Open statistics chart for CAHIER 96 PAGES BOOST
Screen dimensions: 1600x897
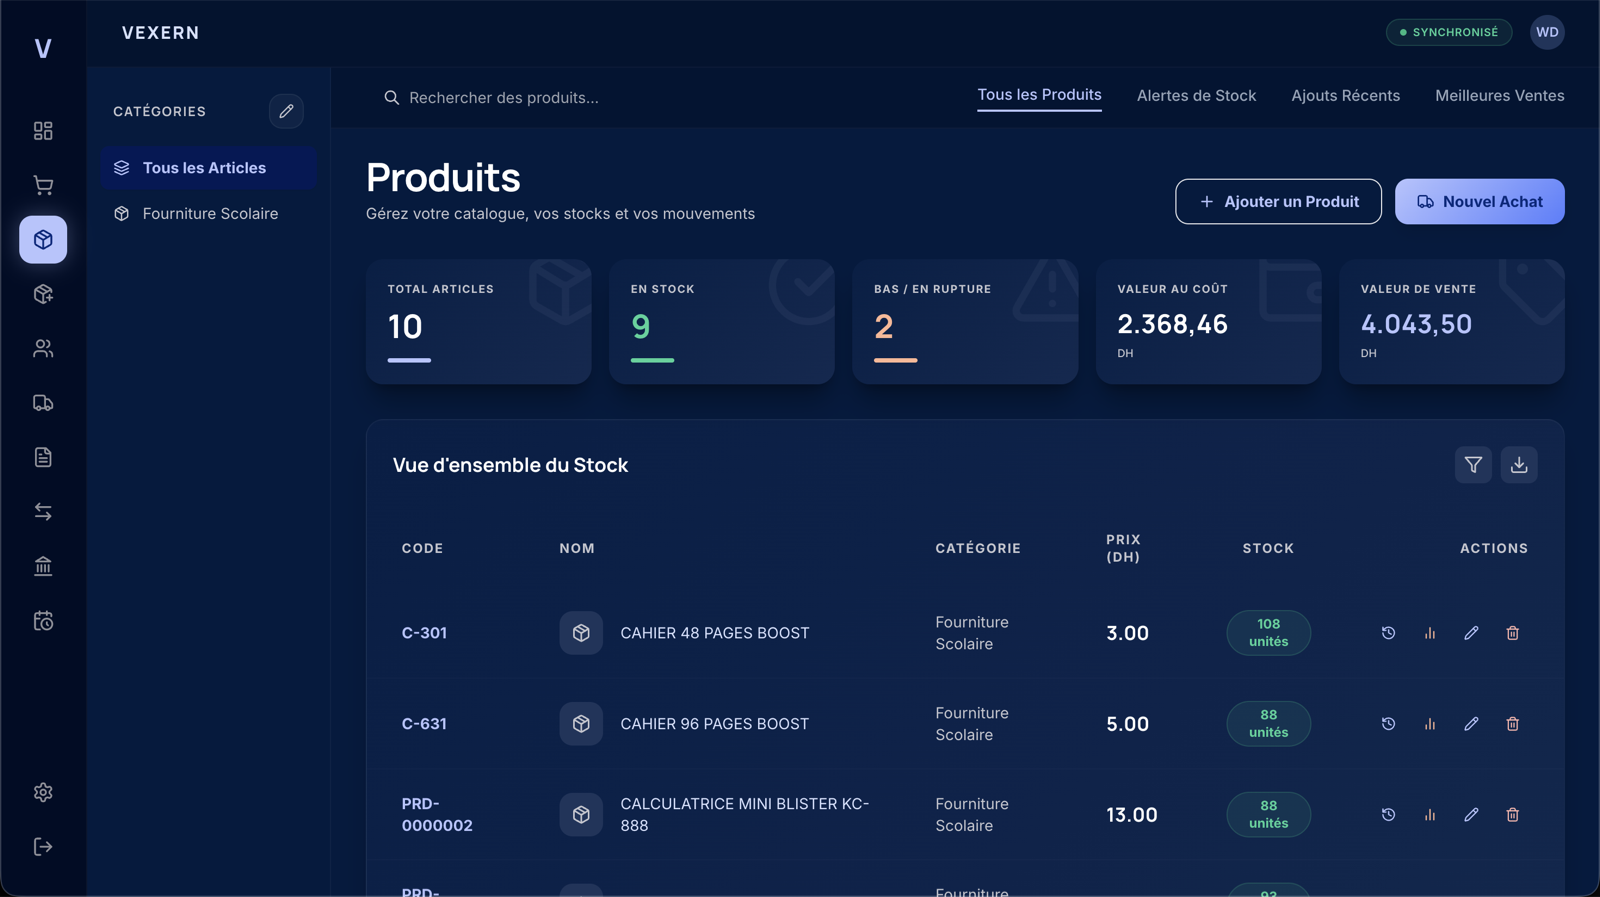[x=1430, y=724]
